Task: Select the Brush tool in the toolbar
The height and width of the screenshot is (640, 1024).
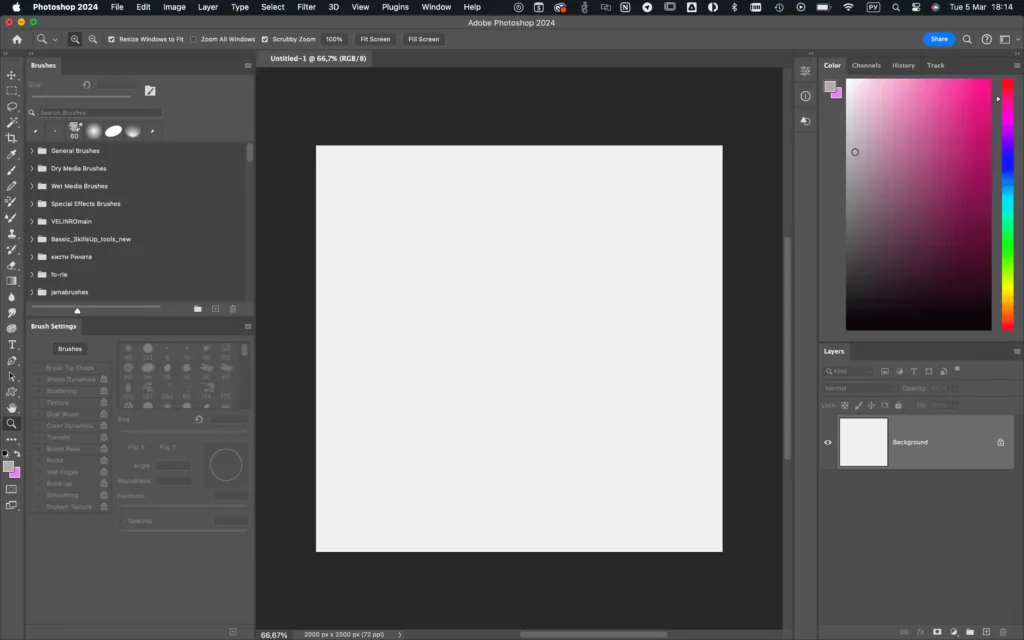Action: point(12,170)
